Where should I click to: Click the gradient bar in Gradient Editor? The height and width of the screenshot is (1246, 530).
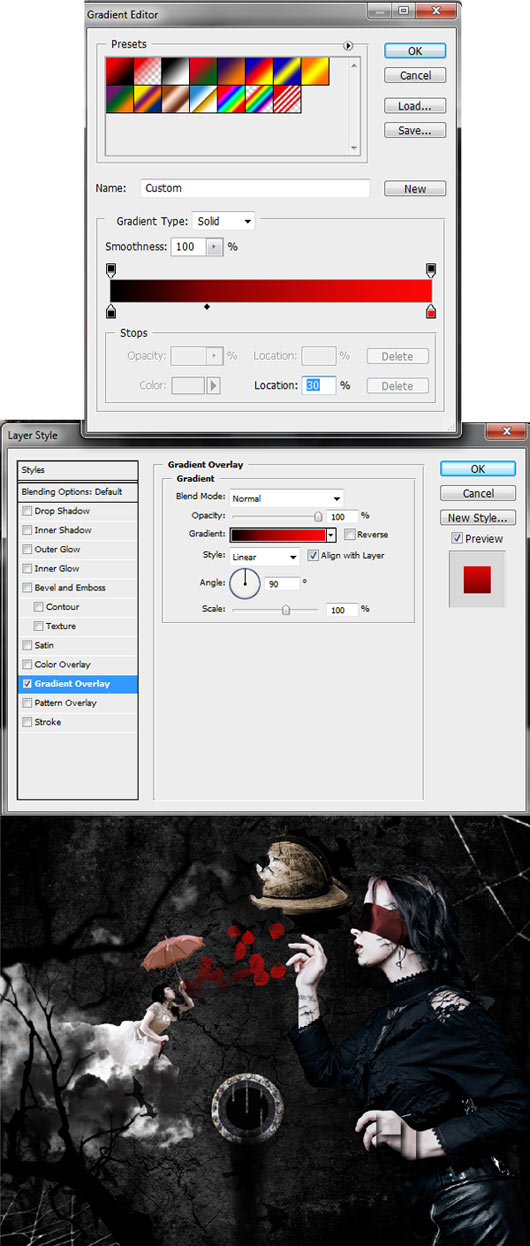coord(271,291)
